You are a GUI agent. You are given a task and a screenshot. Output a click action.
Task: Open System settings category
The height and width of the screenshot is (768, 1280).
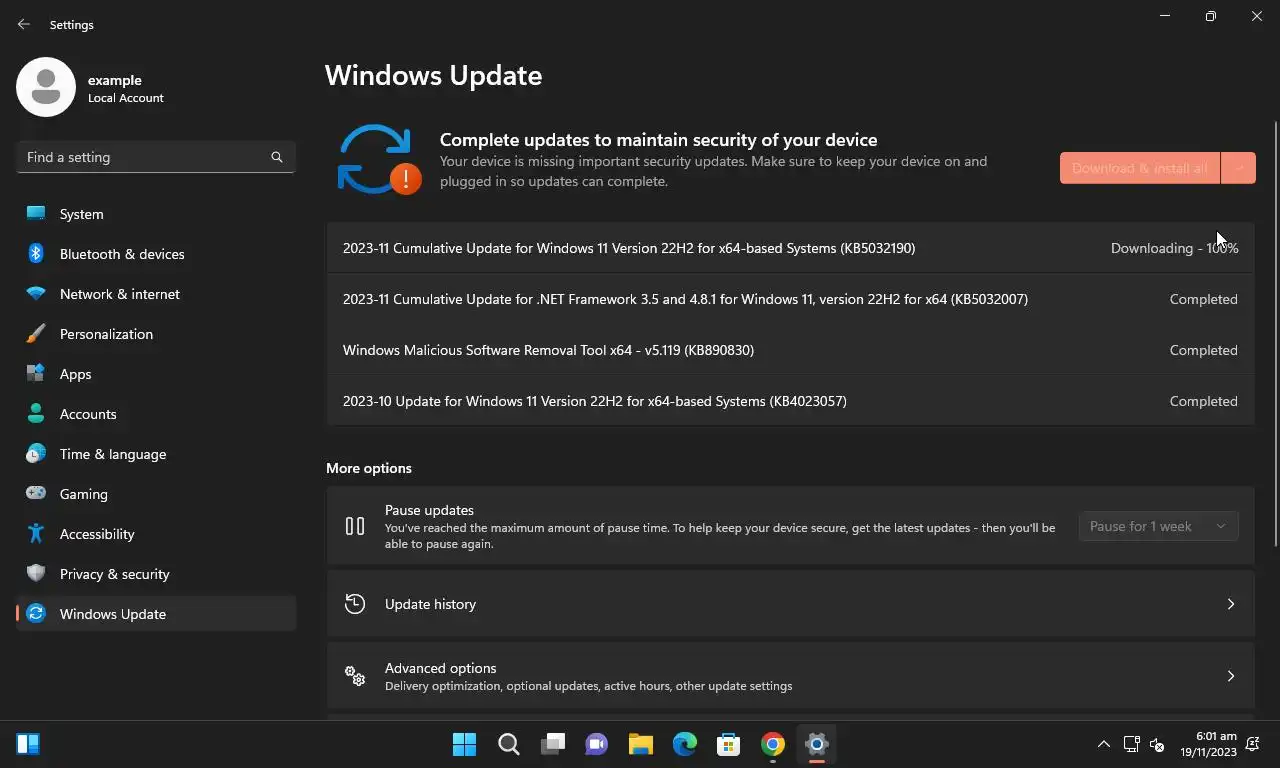click(x=156, y=214)
